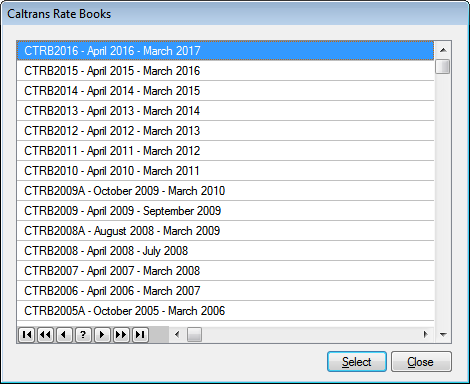Click the page-forward double arrow icon
The image size is (470, 384).
[121, 334]
